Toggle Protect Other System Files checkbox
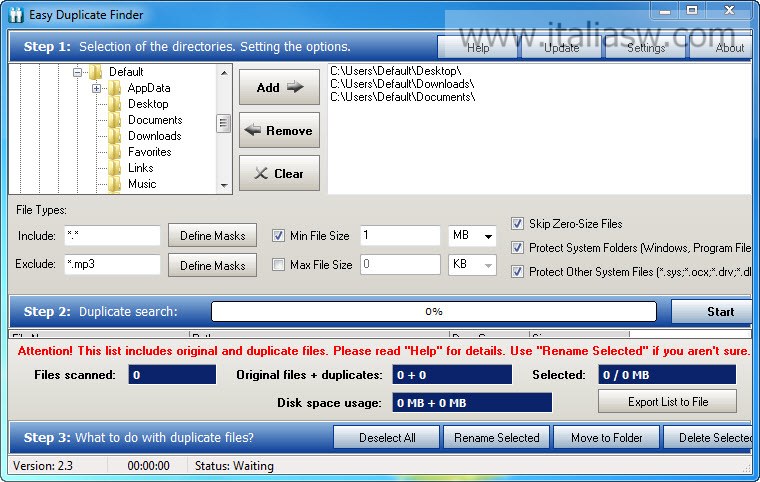760x482 pixels. pyautogui.click(x=517, y=272)
